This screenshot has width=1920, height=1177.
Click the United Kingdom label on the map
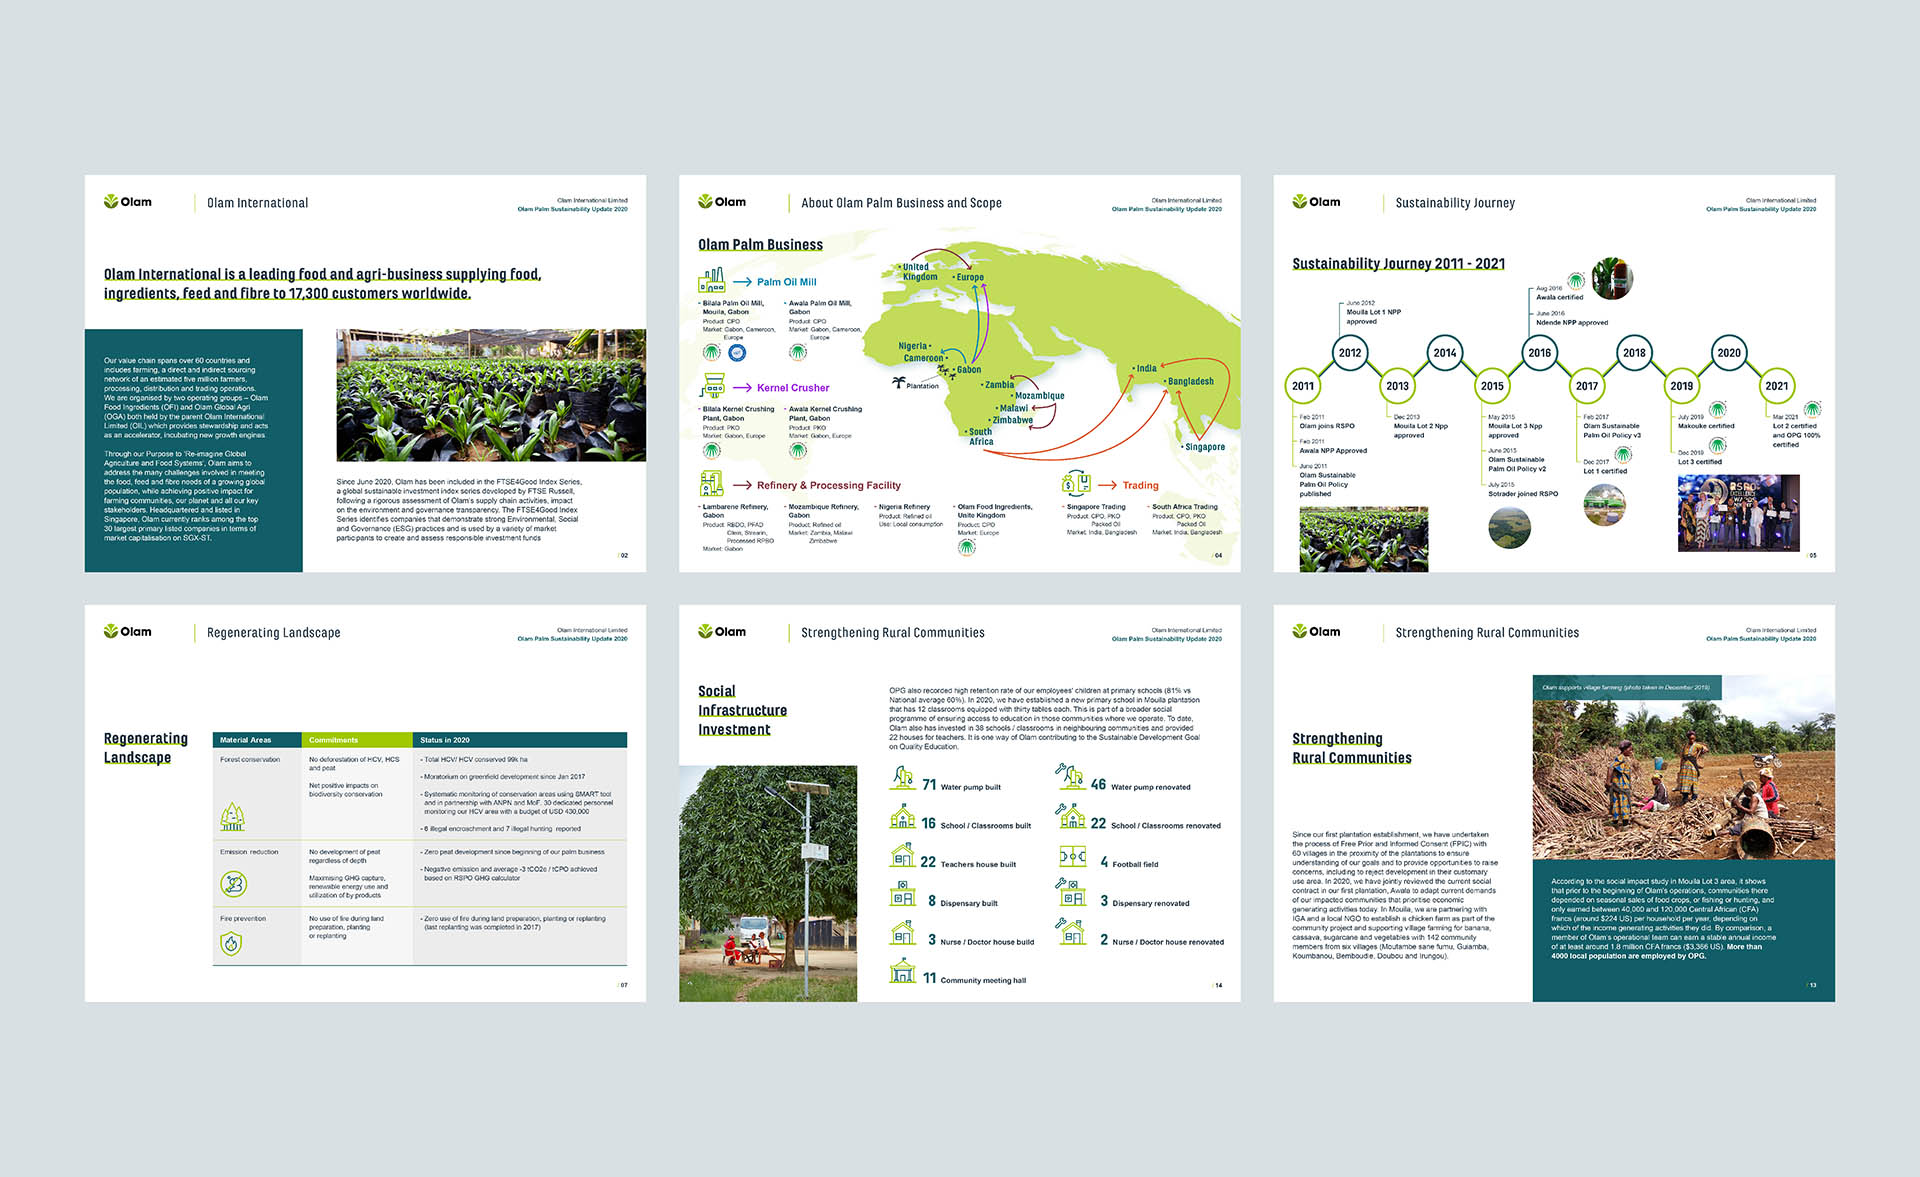pyautogui.click(x=920, y=272)
